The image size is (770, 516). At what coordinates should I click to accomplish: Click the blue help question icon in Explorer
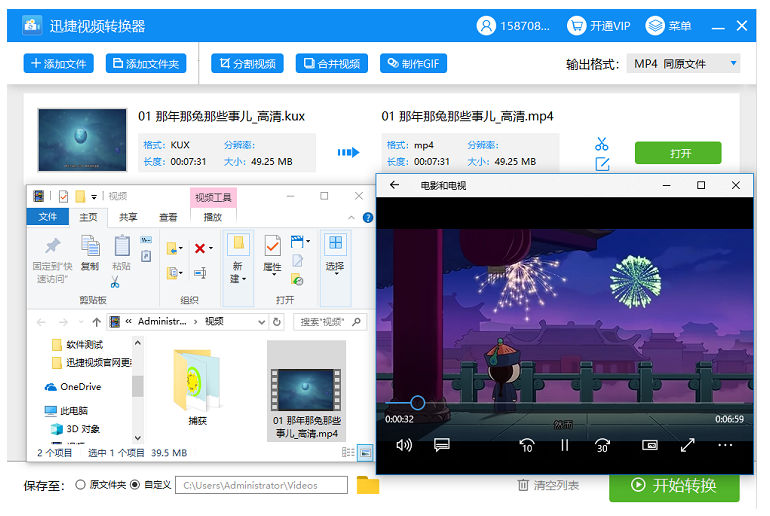(368, 217)
